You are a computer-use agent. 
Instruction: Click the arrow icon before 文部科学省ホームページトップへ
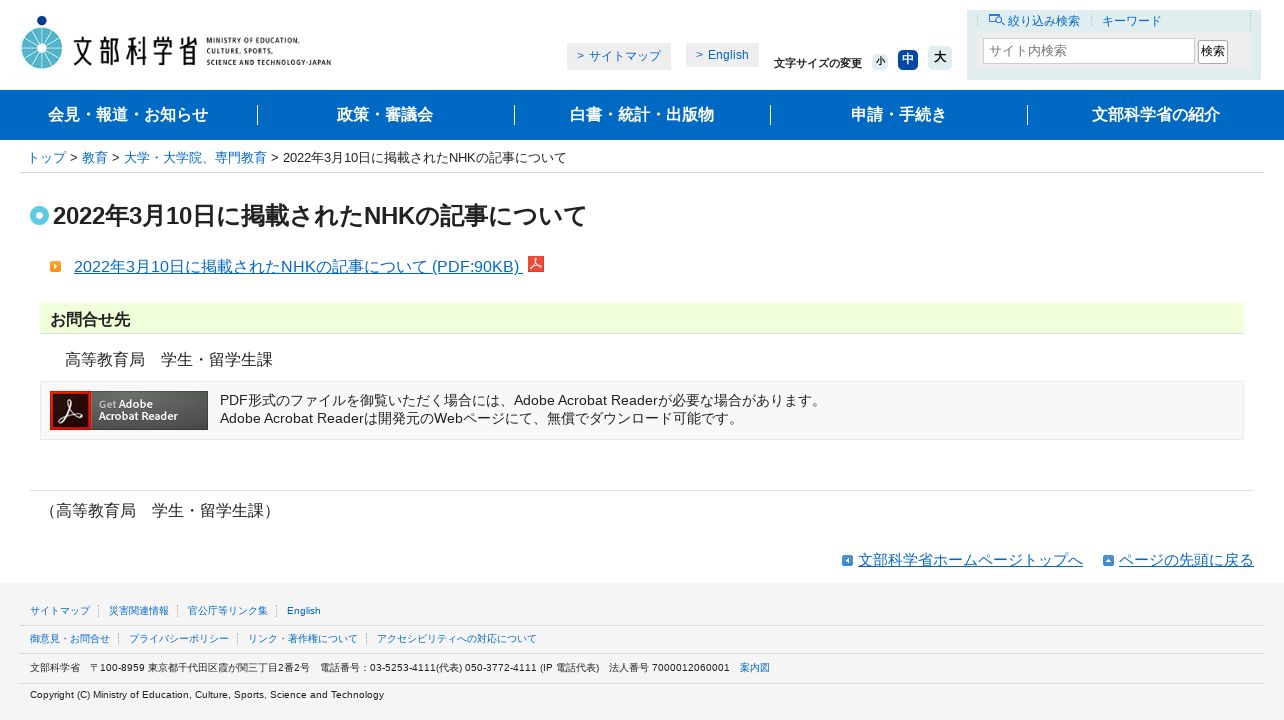tap(847, 560)
